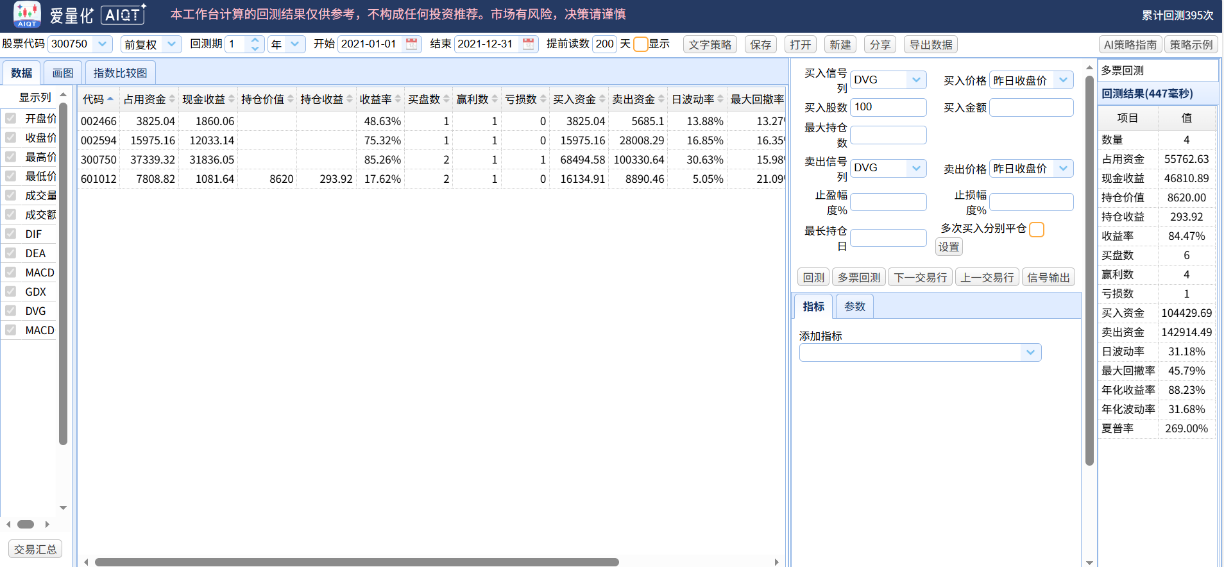Image resolution: width=1224 pixels, height=567 pixels.
Task: Click the 多票回测 text field
Action: [1158, 70]
